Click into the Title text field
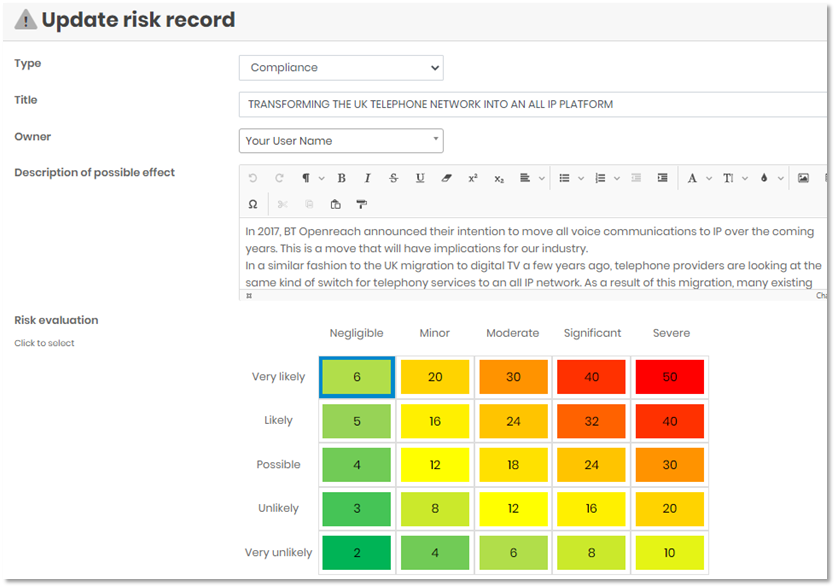Screen dimensions: 836x588 coord(530,104)
